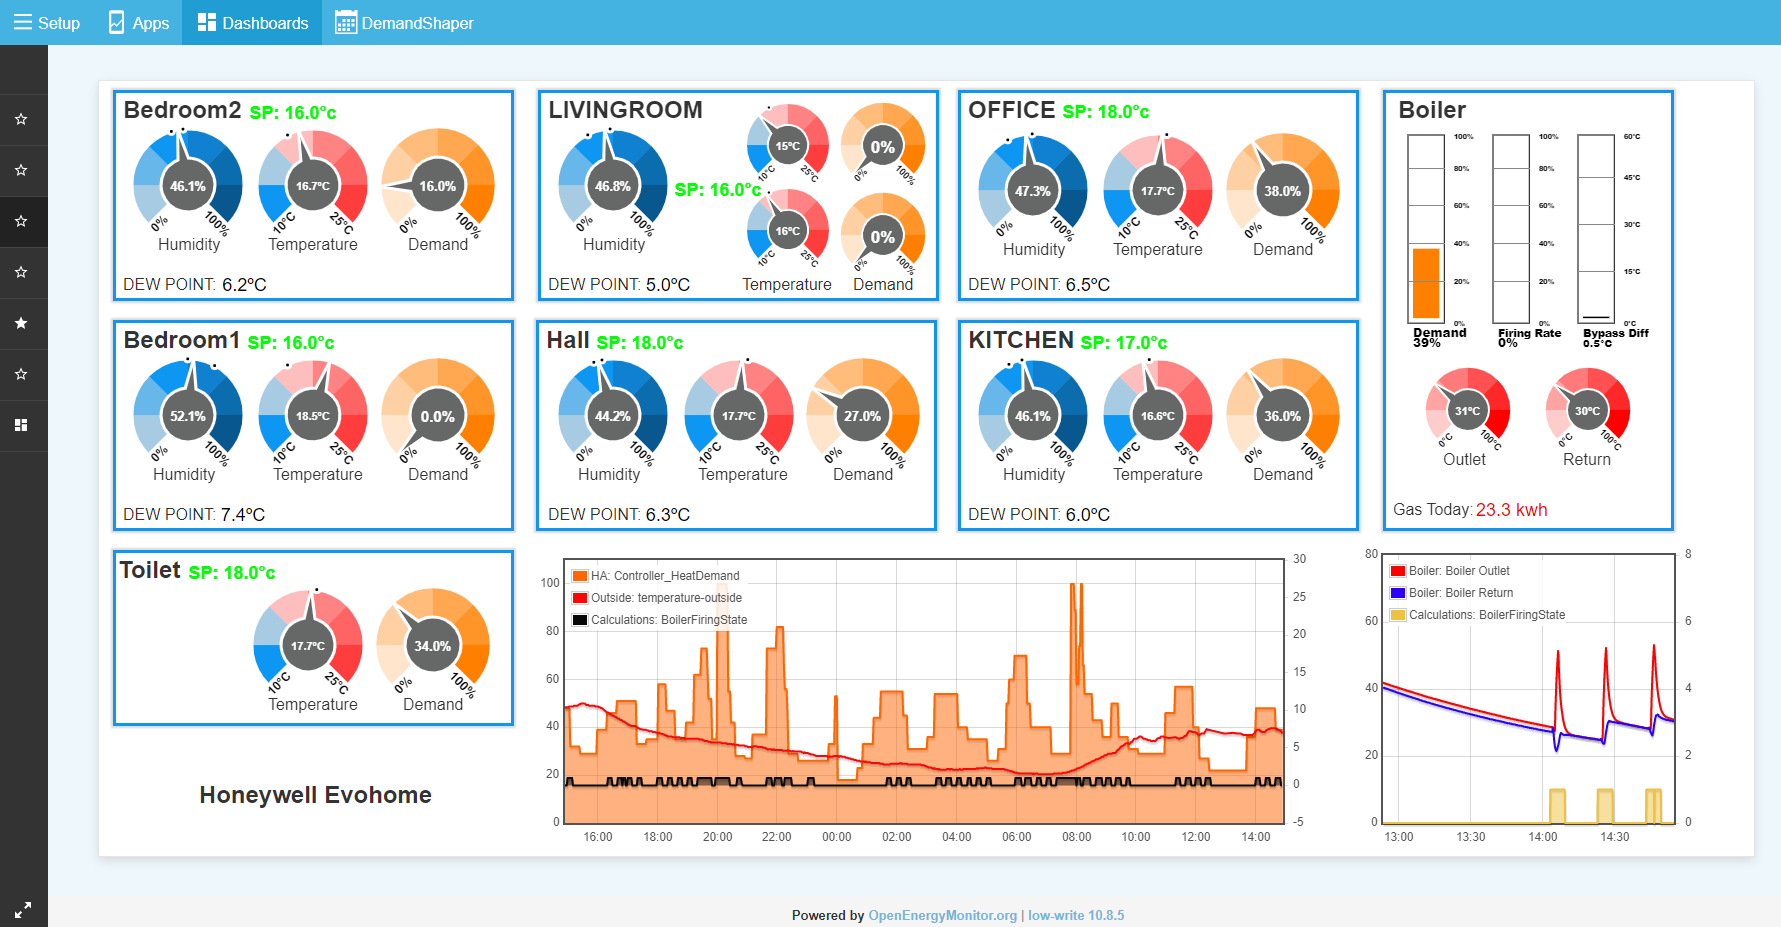The height and width of the screenshot is (927, 1781).
Task: Click the Office Humidity gauge showing 47.3%
Action: 1033,191
